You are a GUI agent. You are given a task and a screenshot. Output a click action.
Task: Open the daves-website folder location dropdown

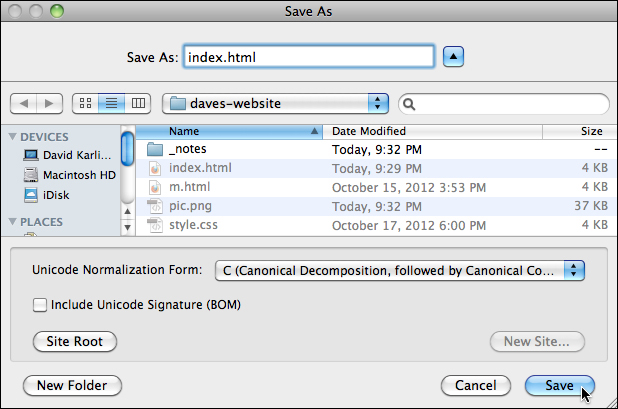[275, 103]
